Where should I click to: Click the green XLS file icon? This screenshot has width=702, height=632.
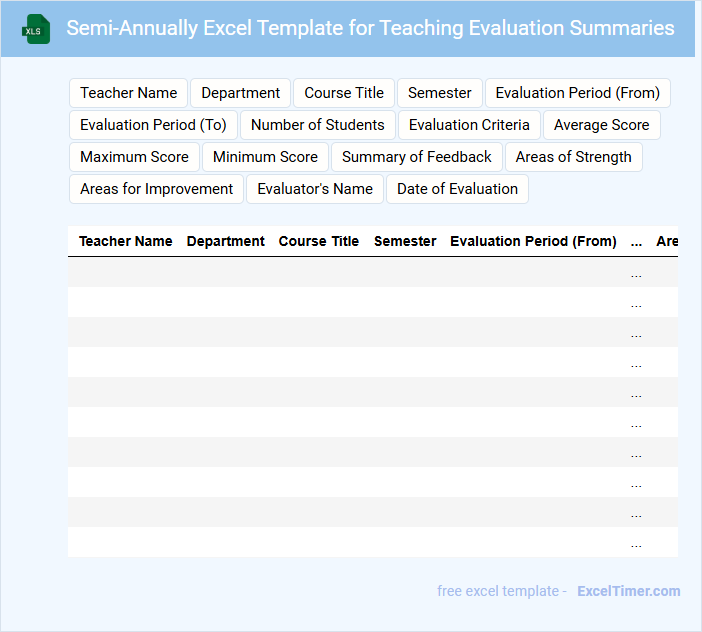(36, 29)
